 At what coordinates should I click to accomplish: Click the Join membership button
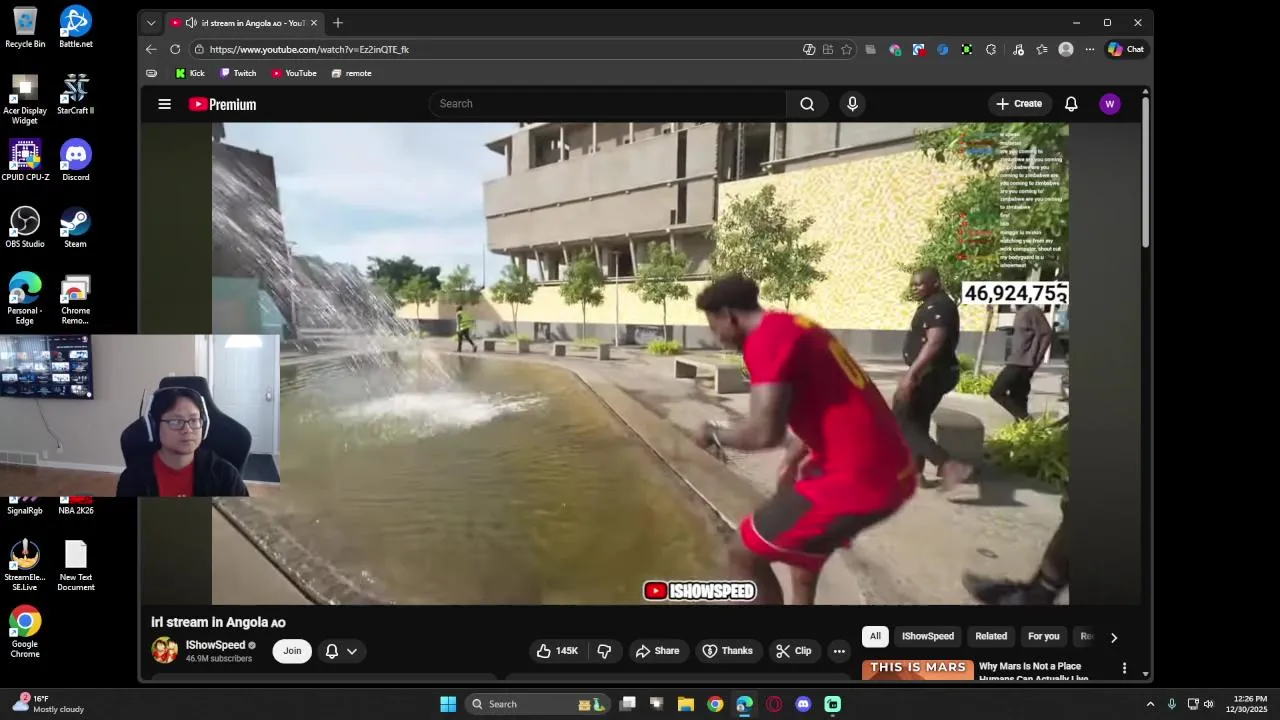click(292, 651)
